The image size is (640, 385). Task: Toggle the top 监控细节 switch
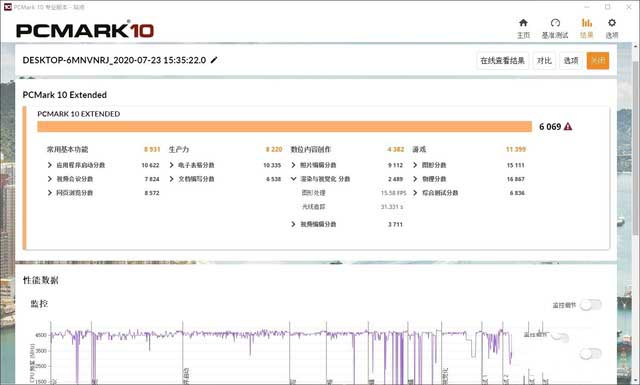(591, 305)
